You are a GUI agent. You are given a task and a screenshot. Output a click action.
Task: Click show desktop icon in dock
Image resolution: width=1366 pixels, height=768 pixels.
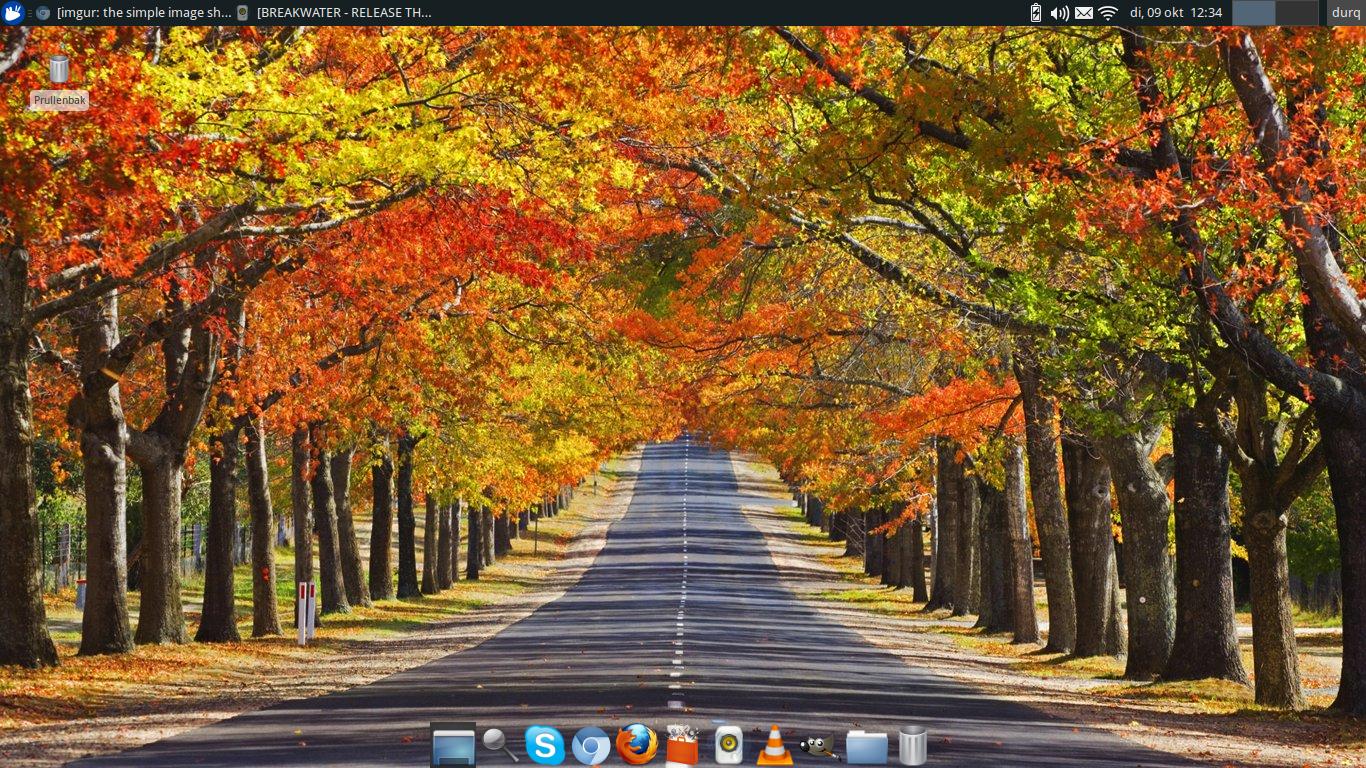[453, 745]
